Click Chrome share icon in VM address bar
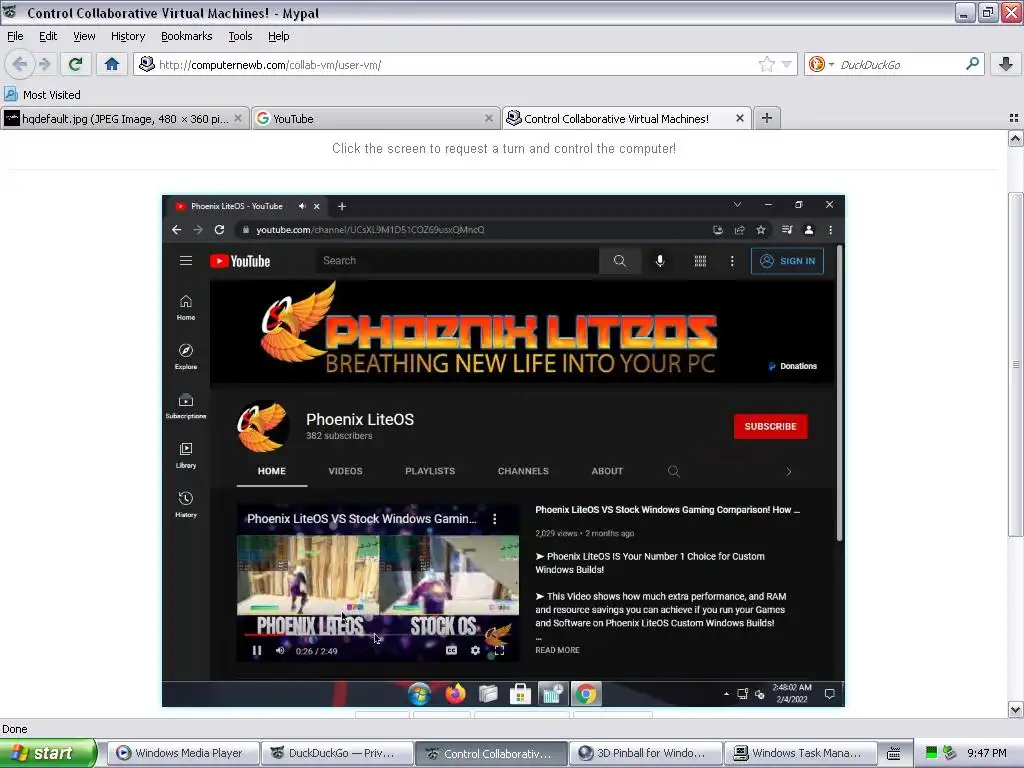This screenshot has height=768, width=1024. coord(740,230)
